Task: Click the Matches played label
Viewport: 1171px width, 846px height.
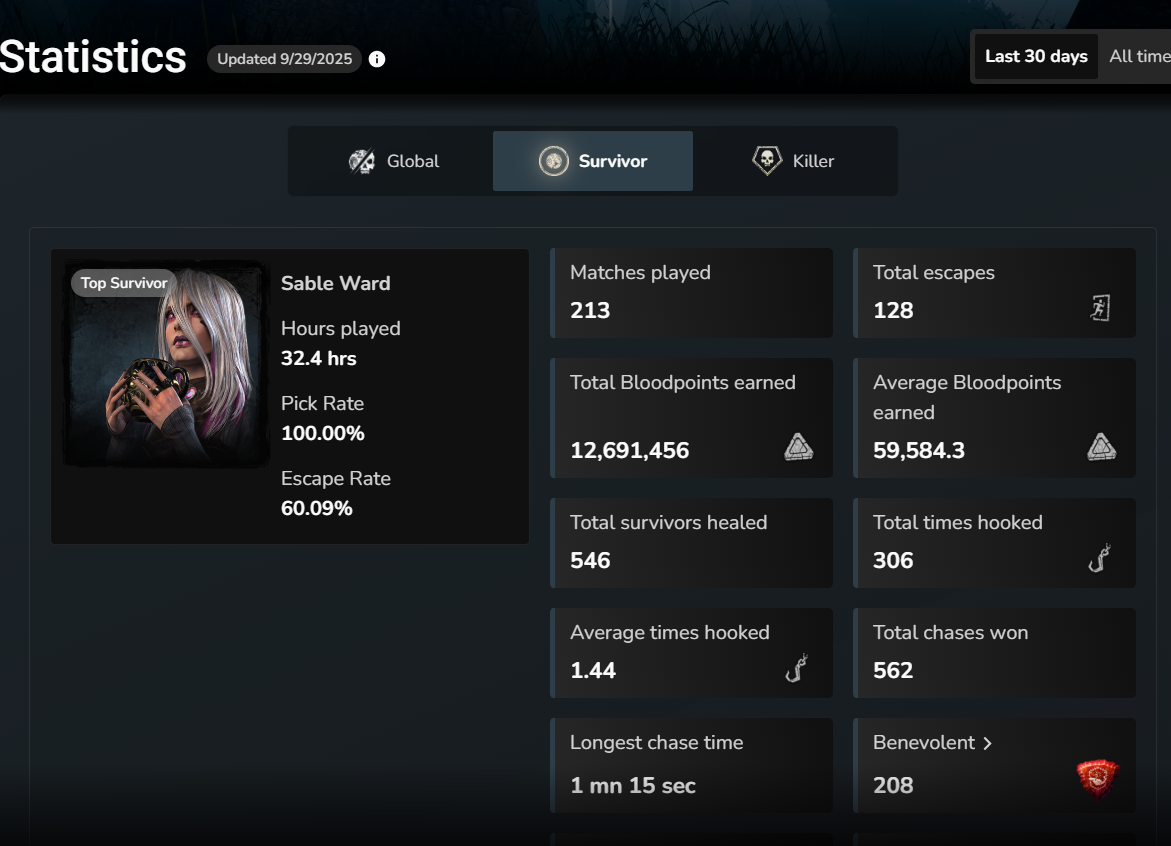Action: pos(640,273)
